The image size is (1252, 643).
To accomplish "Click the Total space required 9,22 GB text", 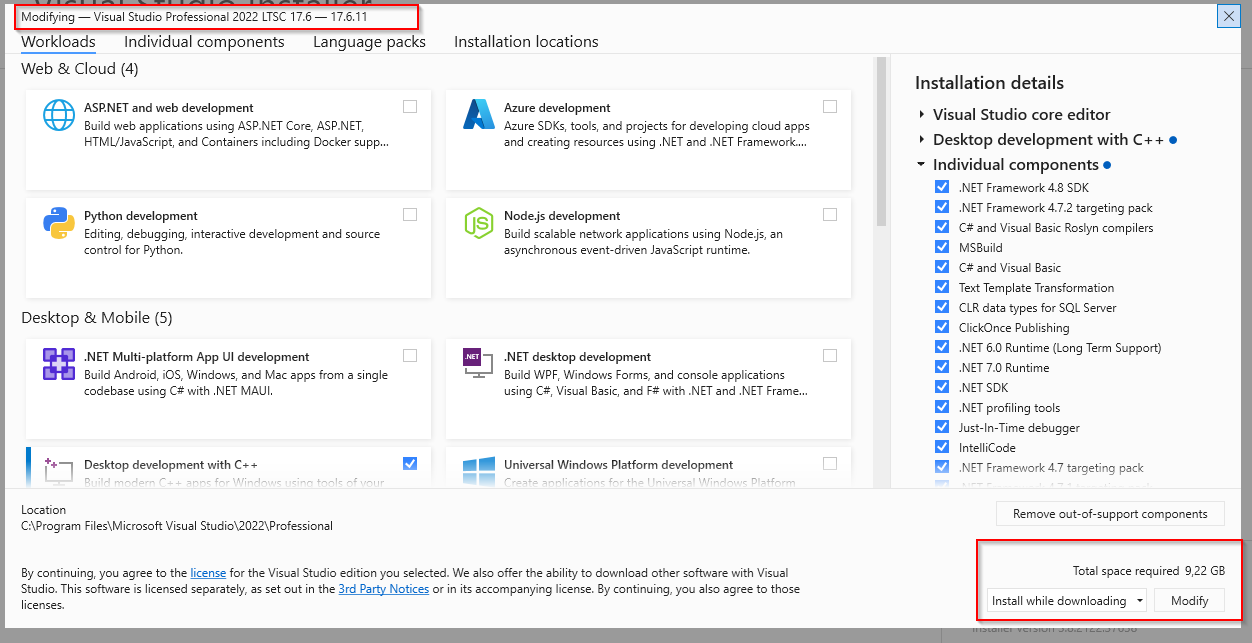I will [x=1149, y=571].
